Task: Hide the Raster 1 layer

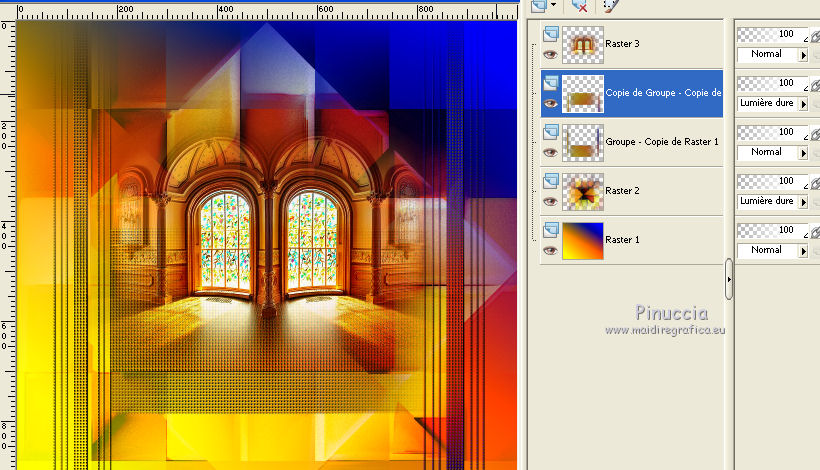Action: (x=549, y=250)
